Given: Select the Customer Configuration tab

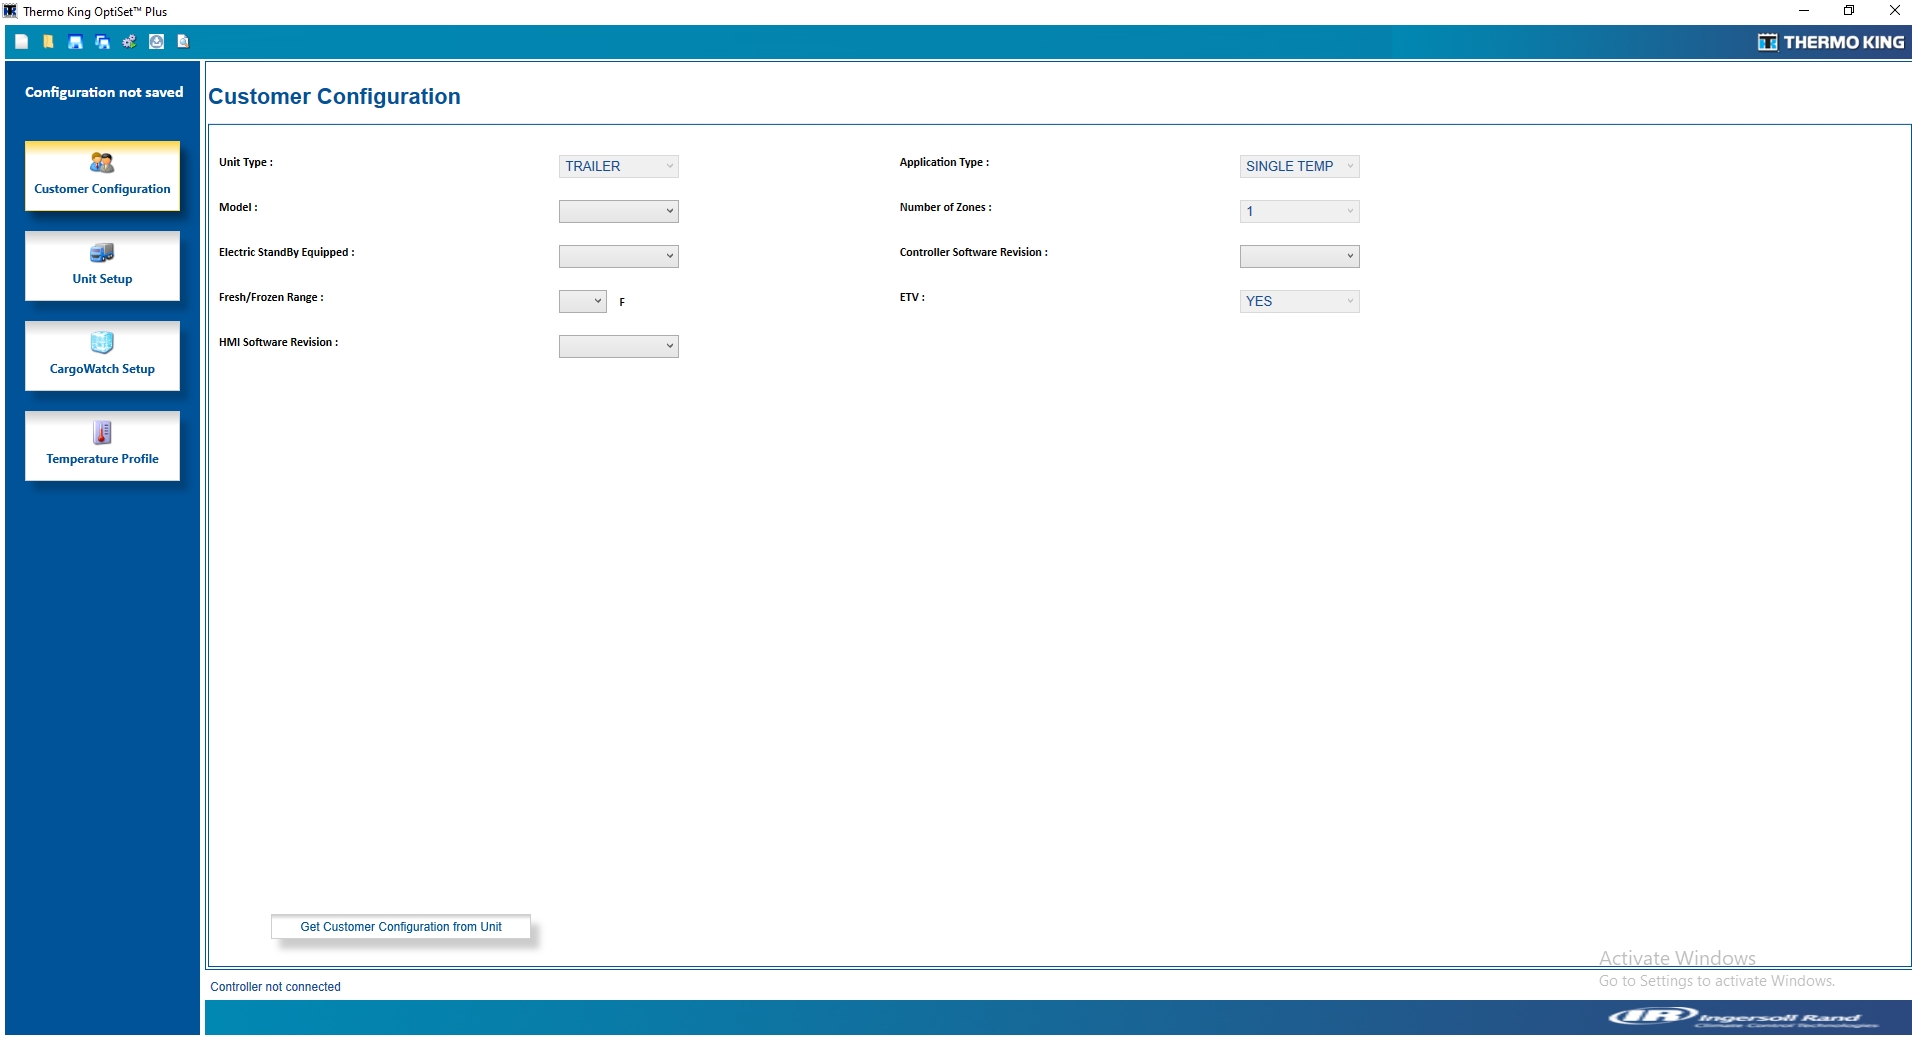Looking at the screenshot, I should (x=101, y=176).
